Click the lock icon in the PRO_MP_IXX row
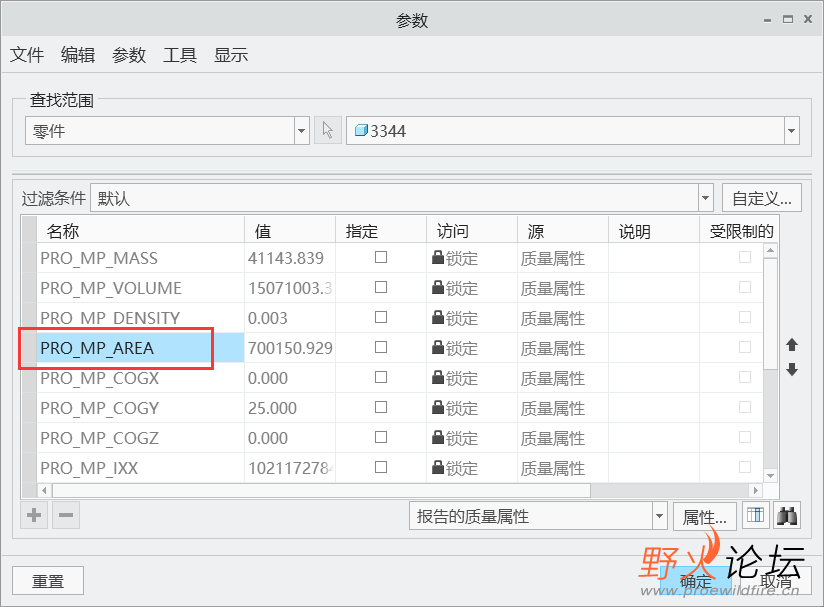The width and height of the screenshot is (824, 607). click(x=438, y=467)
